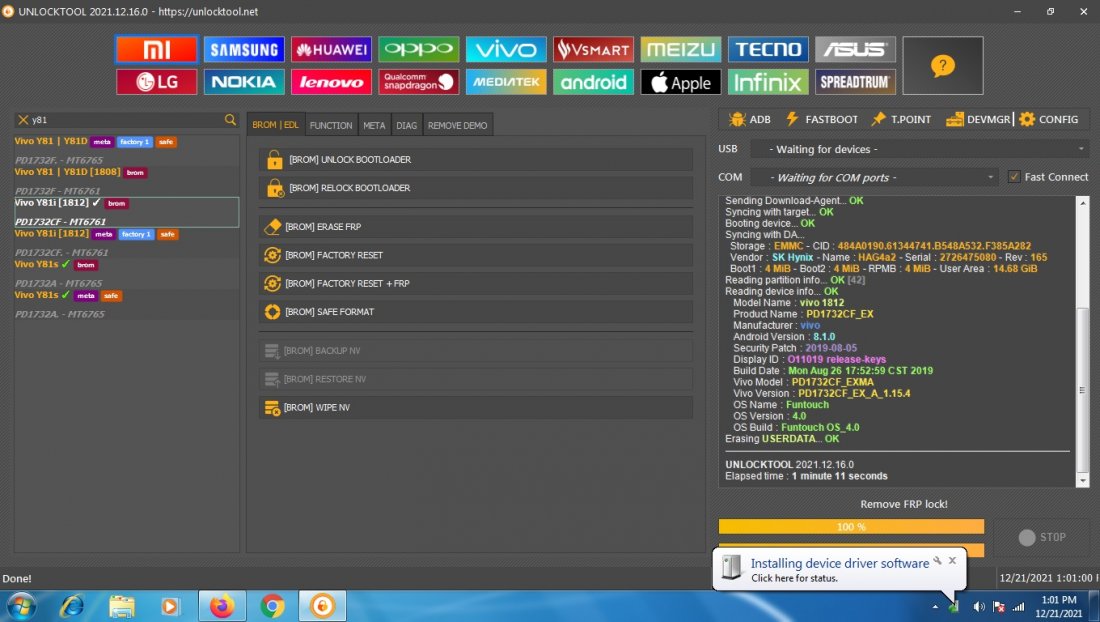Run [BROM] UNLOCK BOOTLOADER

coord(476,159)
